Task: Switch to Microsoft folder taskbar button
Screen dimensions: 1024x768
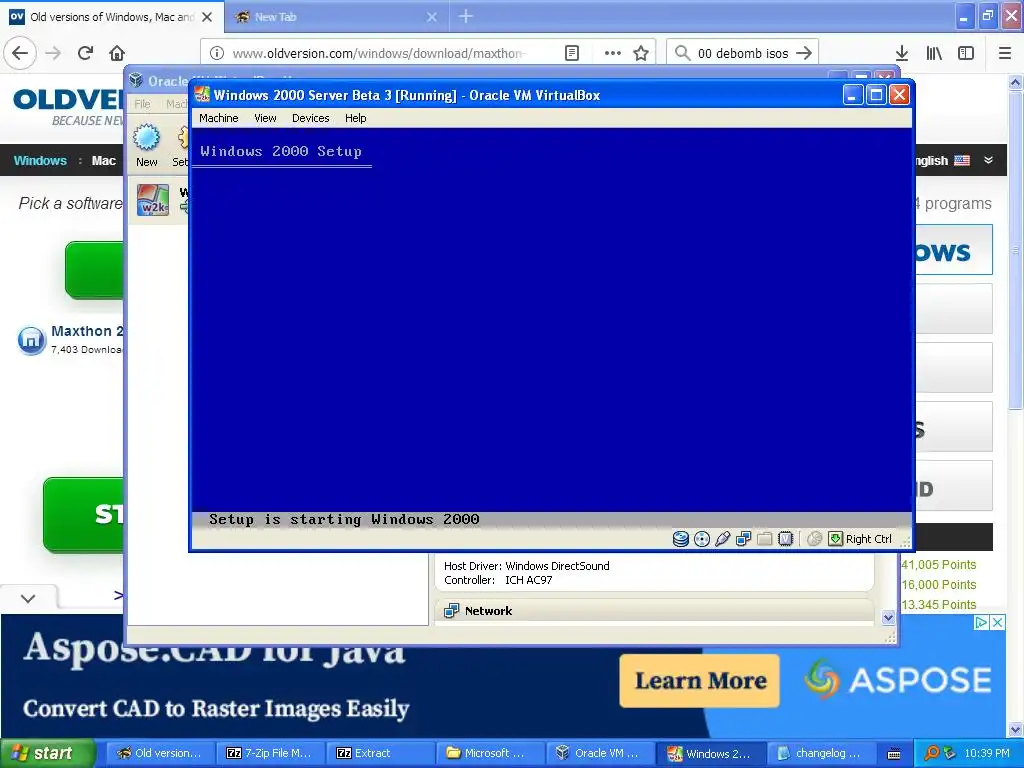Action: (488, 753)
